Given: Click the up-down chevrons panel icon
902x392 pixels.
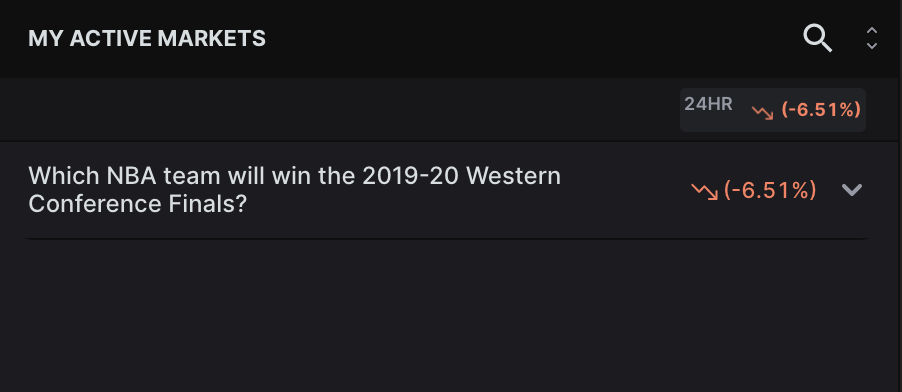Looking at the screenshot, I should tap(872, 39).
